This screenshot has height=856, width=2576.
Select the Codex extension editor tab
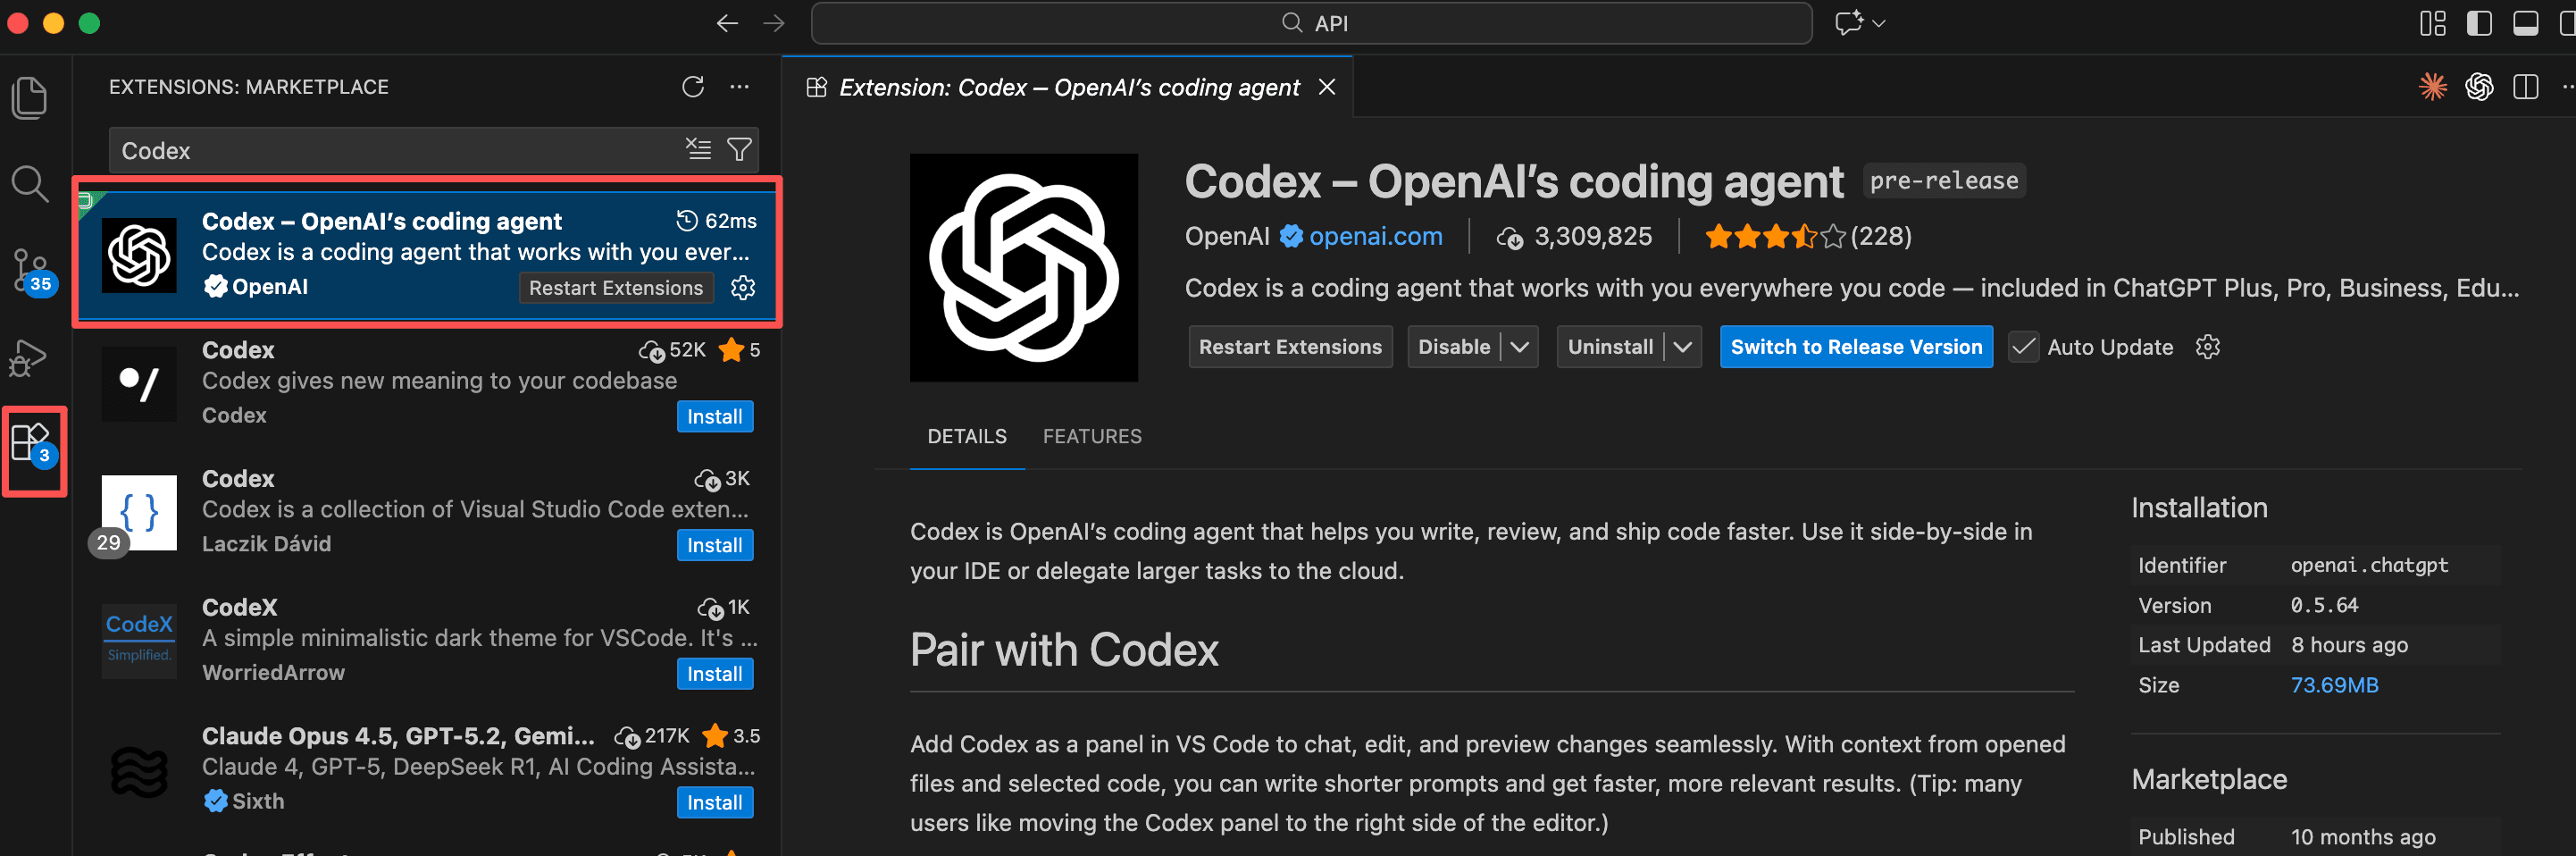point(1067,87)
